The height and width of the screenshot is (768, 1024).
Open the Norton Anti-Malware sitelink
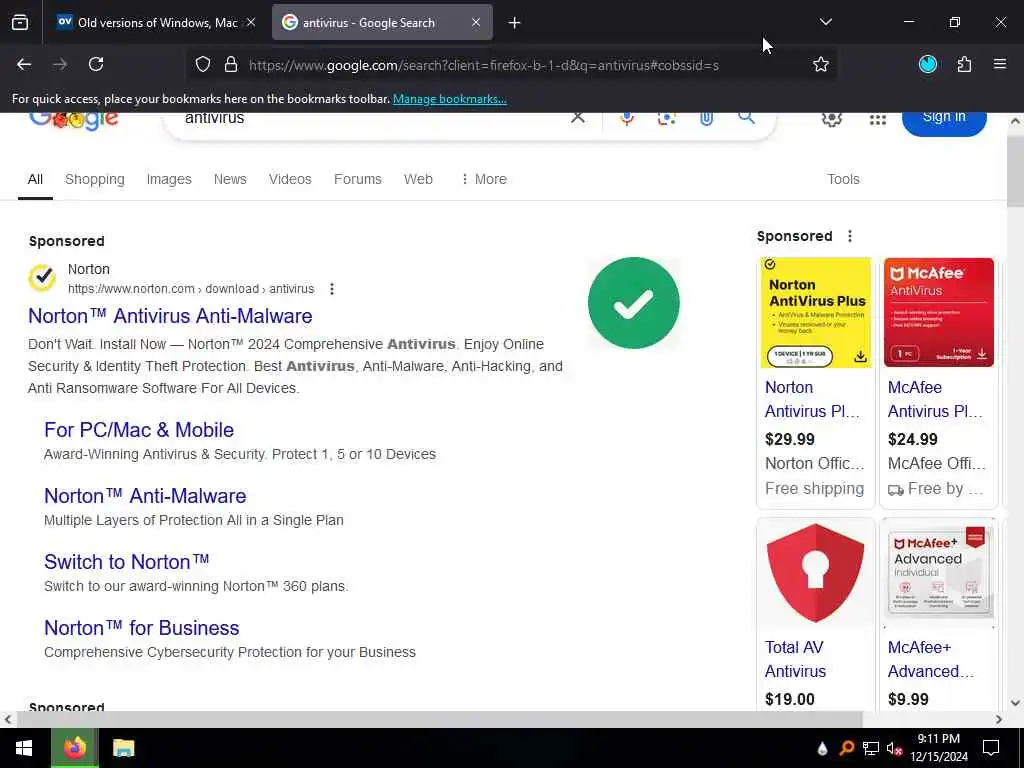145,496
